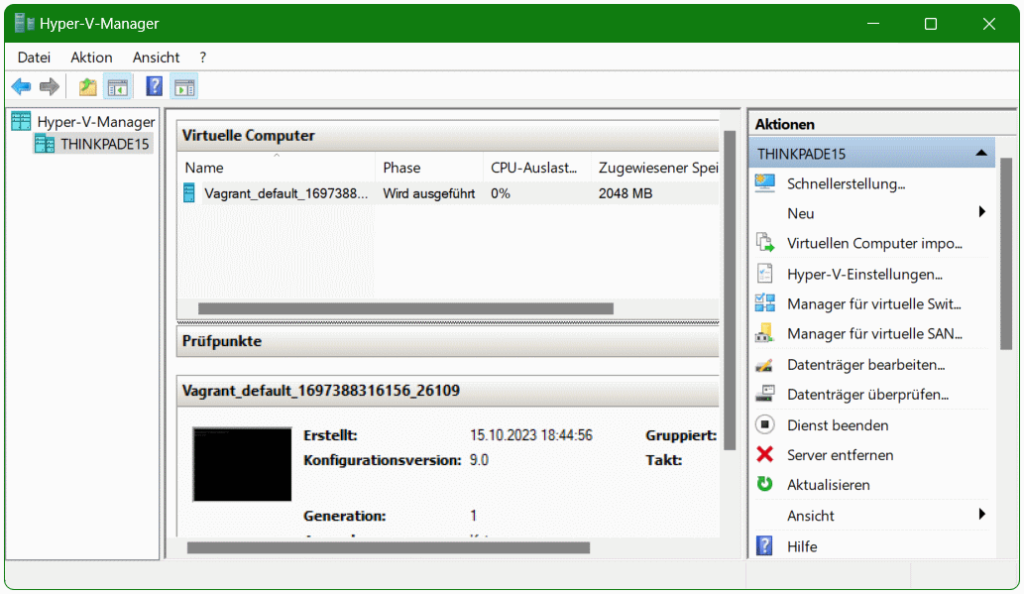Open the Aktion menu

coord(91,57)
